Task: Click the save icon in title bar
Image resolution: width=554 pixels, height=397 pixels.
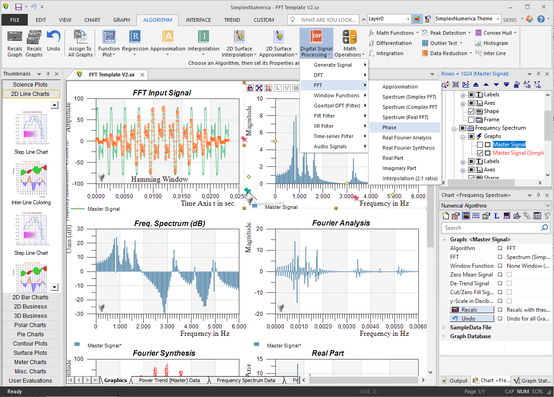Action: [x=18, y=7]
